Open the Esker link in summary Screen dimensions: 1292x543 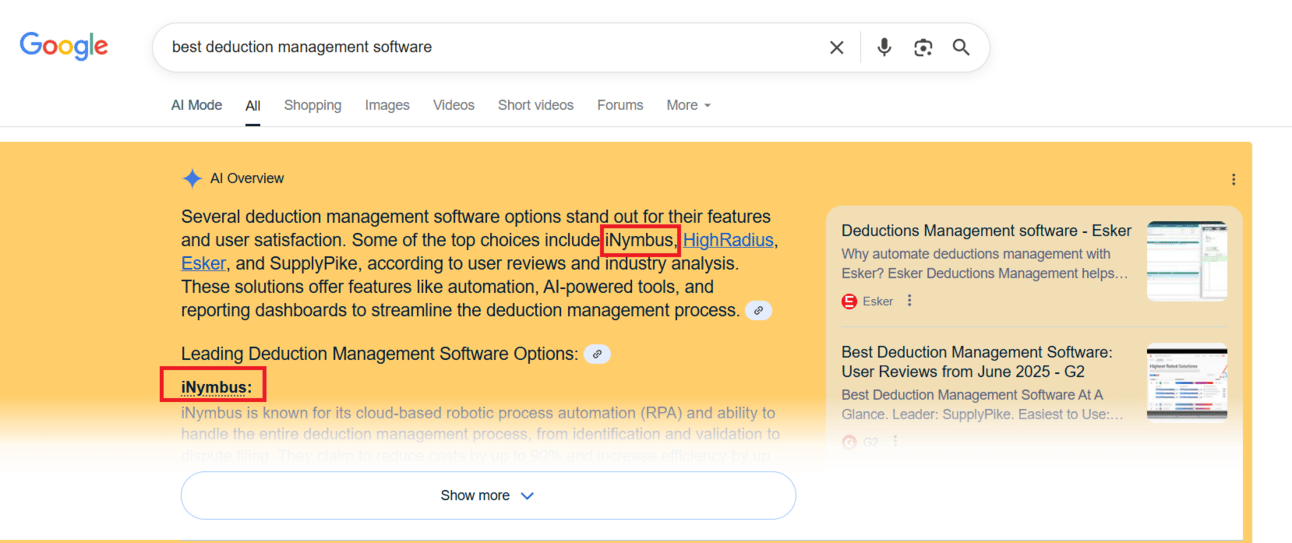pyautogui.click(x=203, y=264)
